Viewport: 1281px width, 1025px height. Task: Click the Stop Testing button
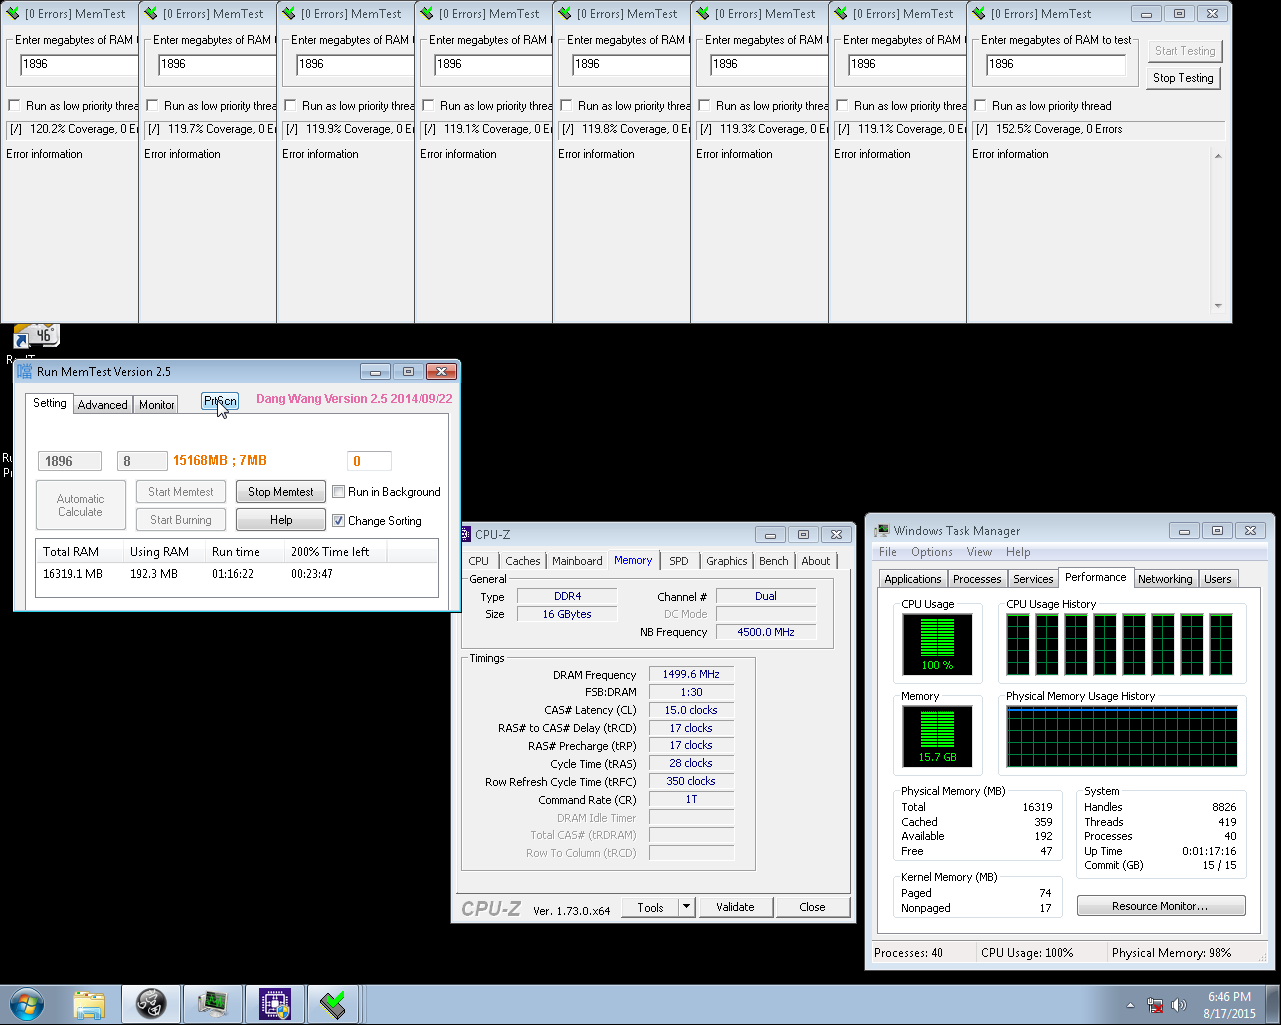pyautogui.click(x=1183, y=78)
